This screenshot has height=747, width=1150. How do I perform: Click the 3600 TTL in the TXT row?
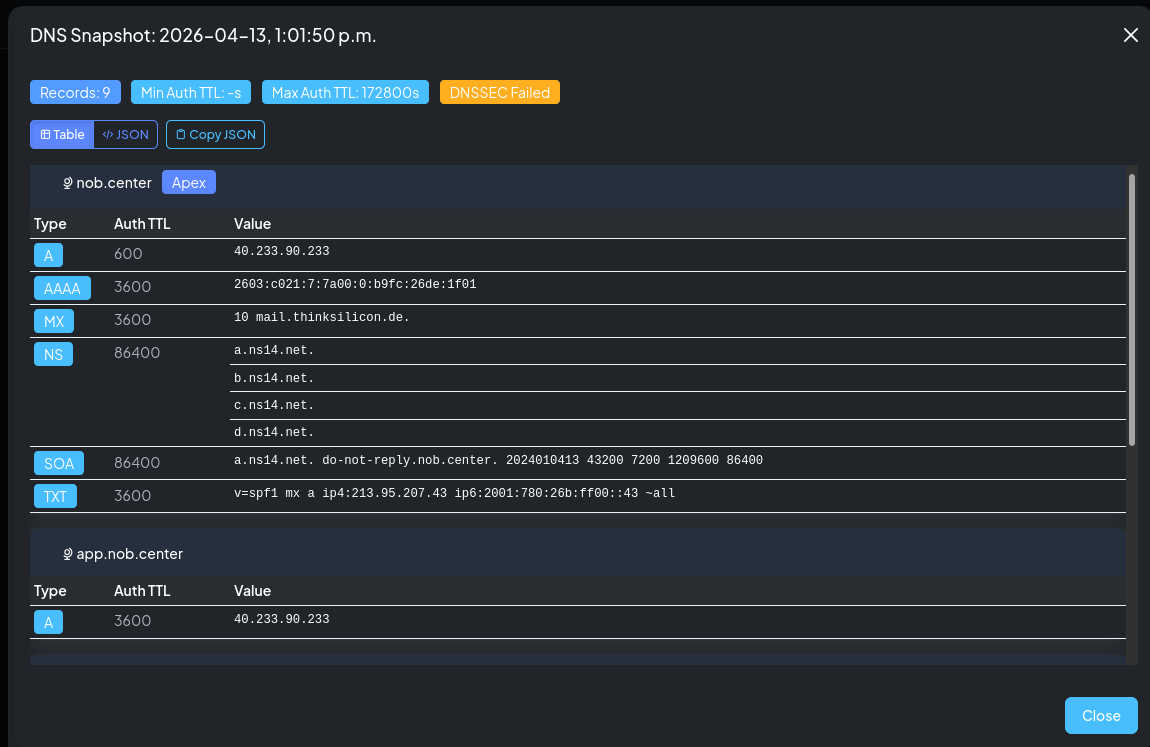[133, 496]
